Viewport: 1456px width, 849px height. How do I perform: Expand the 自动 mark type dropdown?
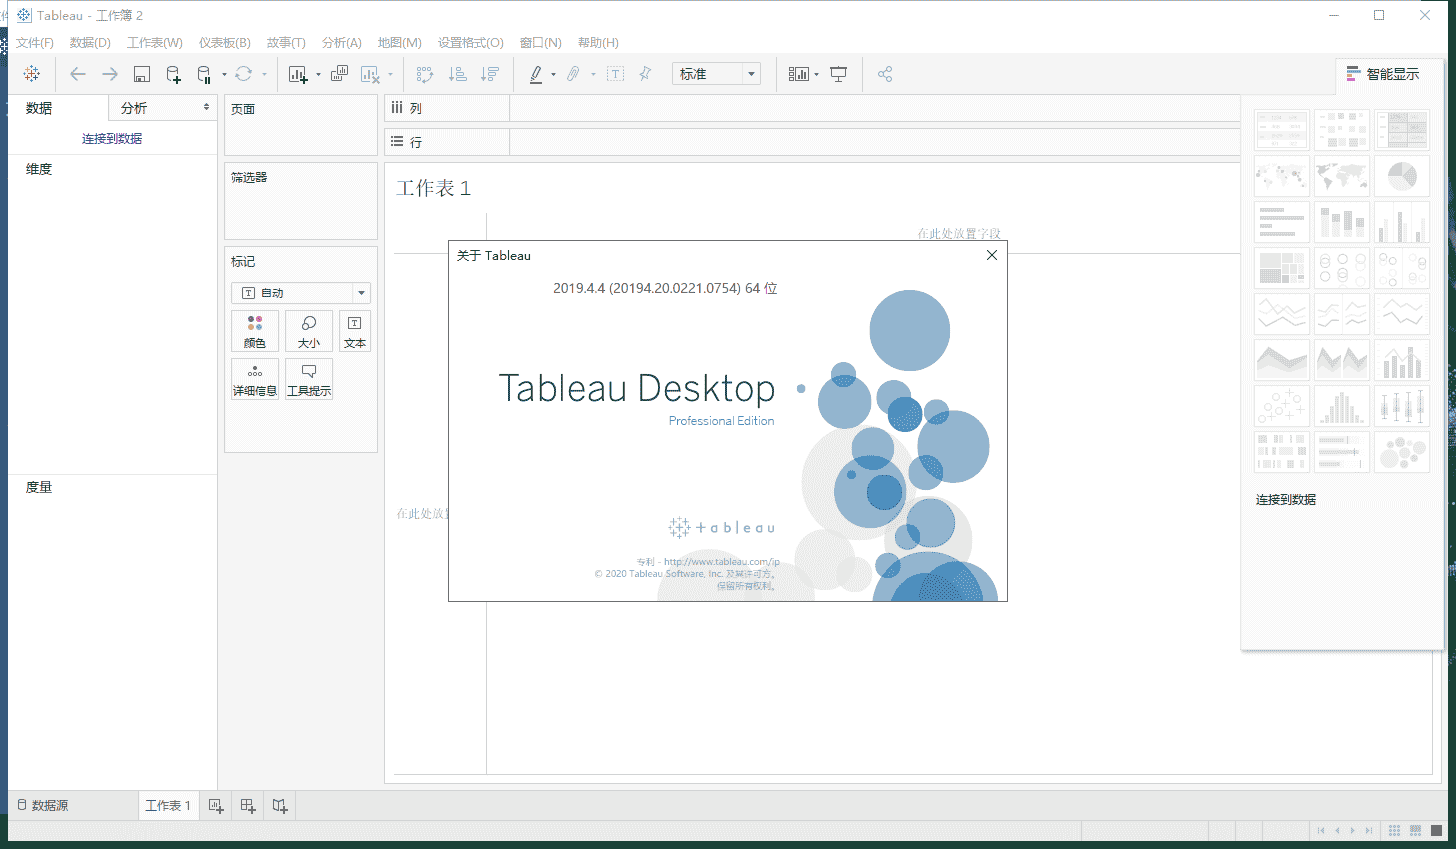[361, 293]
